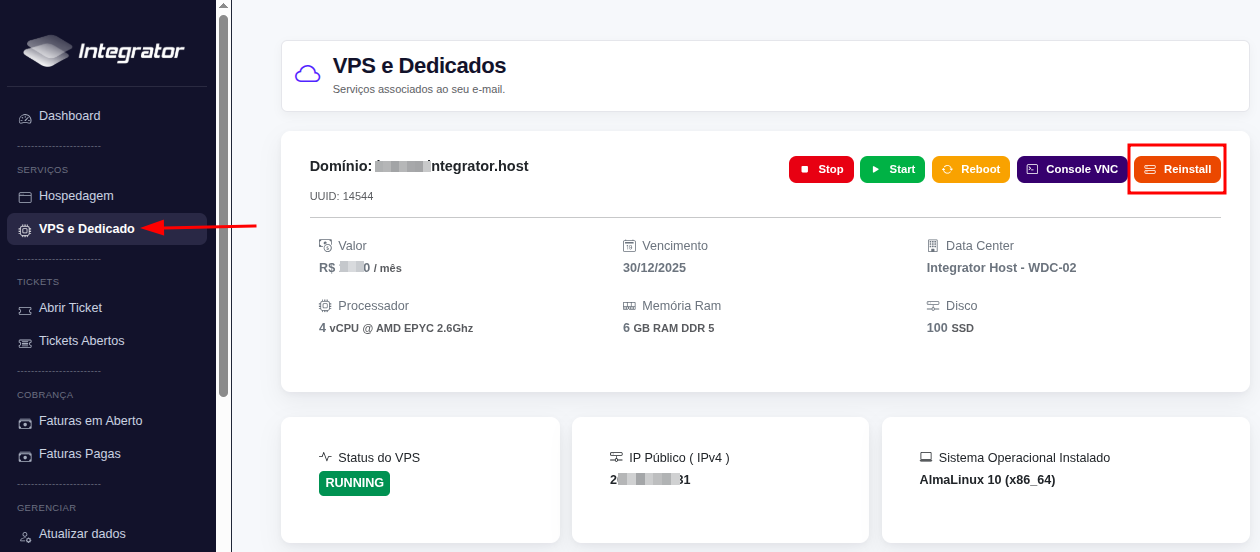Open Console VNC

(x=1072, y=170)
